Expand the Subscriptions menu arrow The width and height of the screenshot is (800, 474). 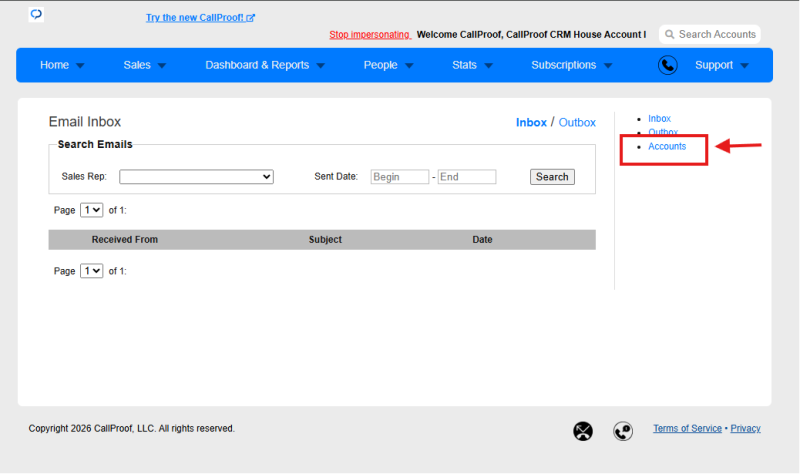(x=608, y=66)
